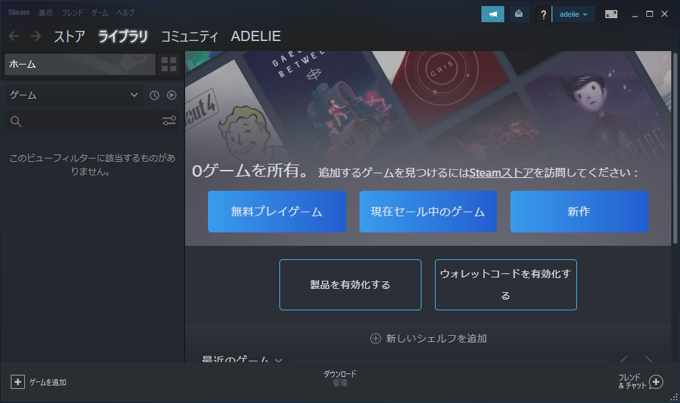Viewport: 680px width, 403px height.
Task: Focus the library search field
Action: pyautogui.click(x=92, y=121)
